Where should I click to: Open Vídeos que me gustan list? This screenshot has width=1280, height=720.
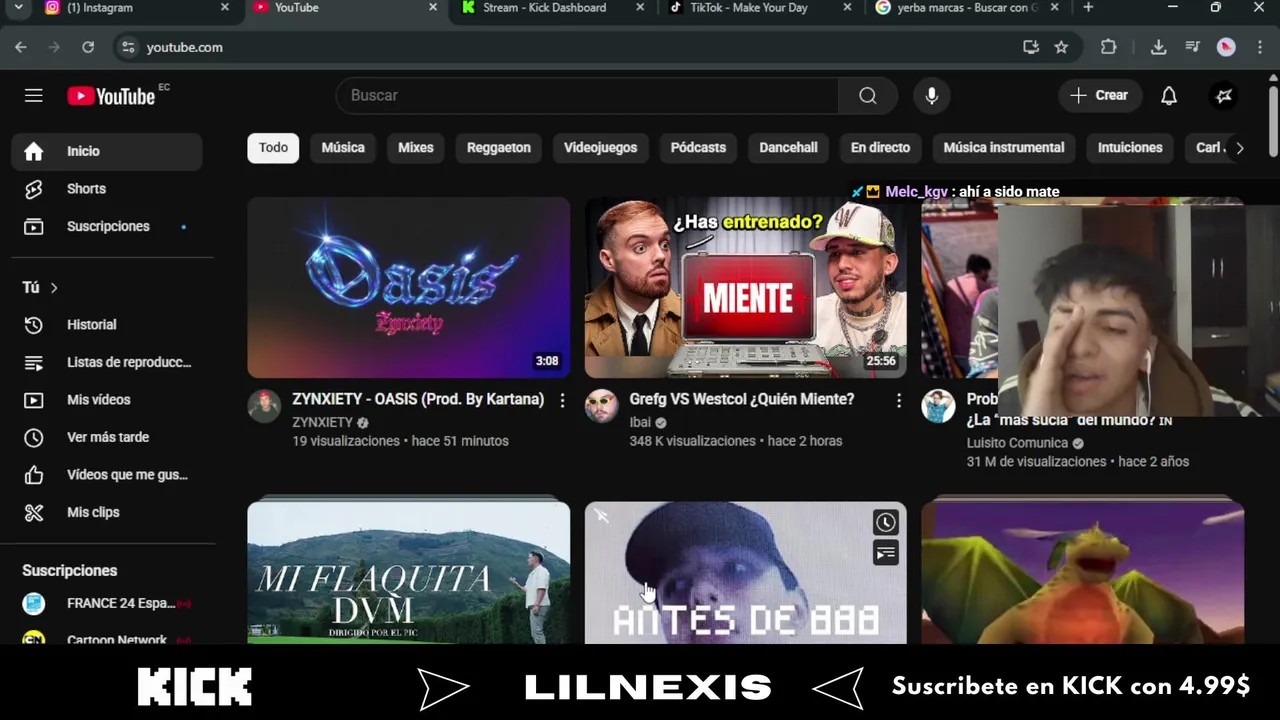107,475
